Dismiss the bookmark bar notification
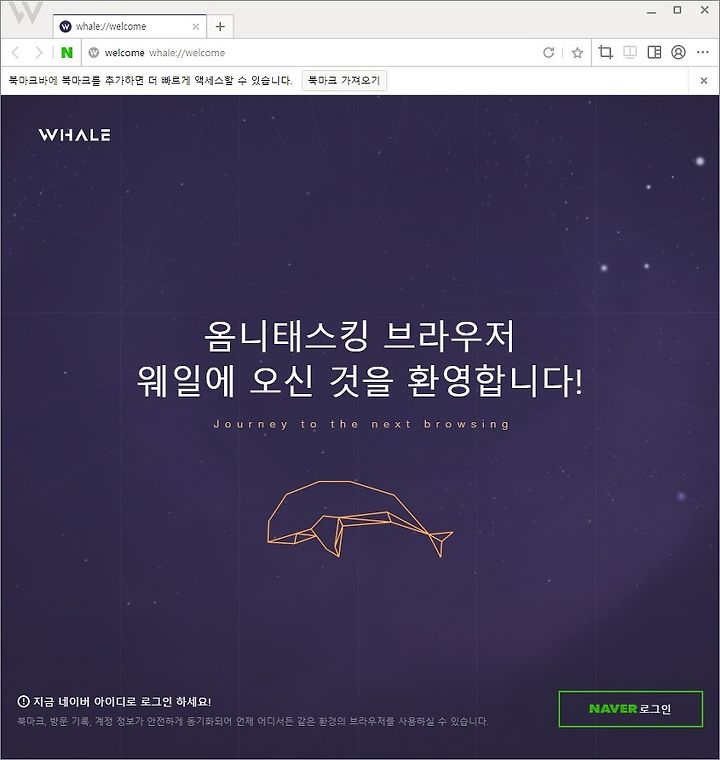This screenshot has height=760, width=720. point(704,80)
